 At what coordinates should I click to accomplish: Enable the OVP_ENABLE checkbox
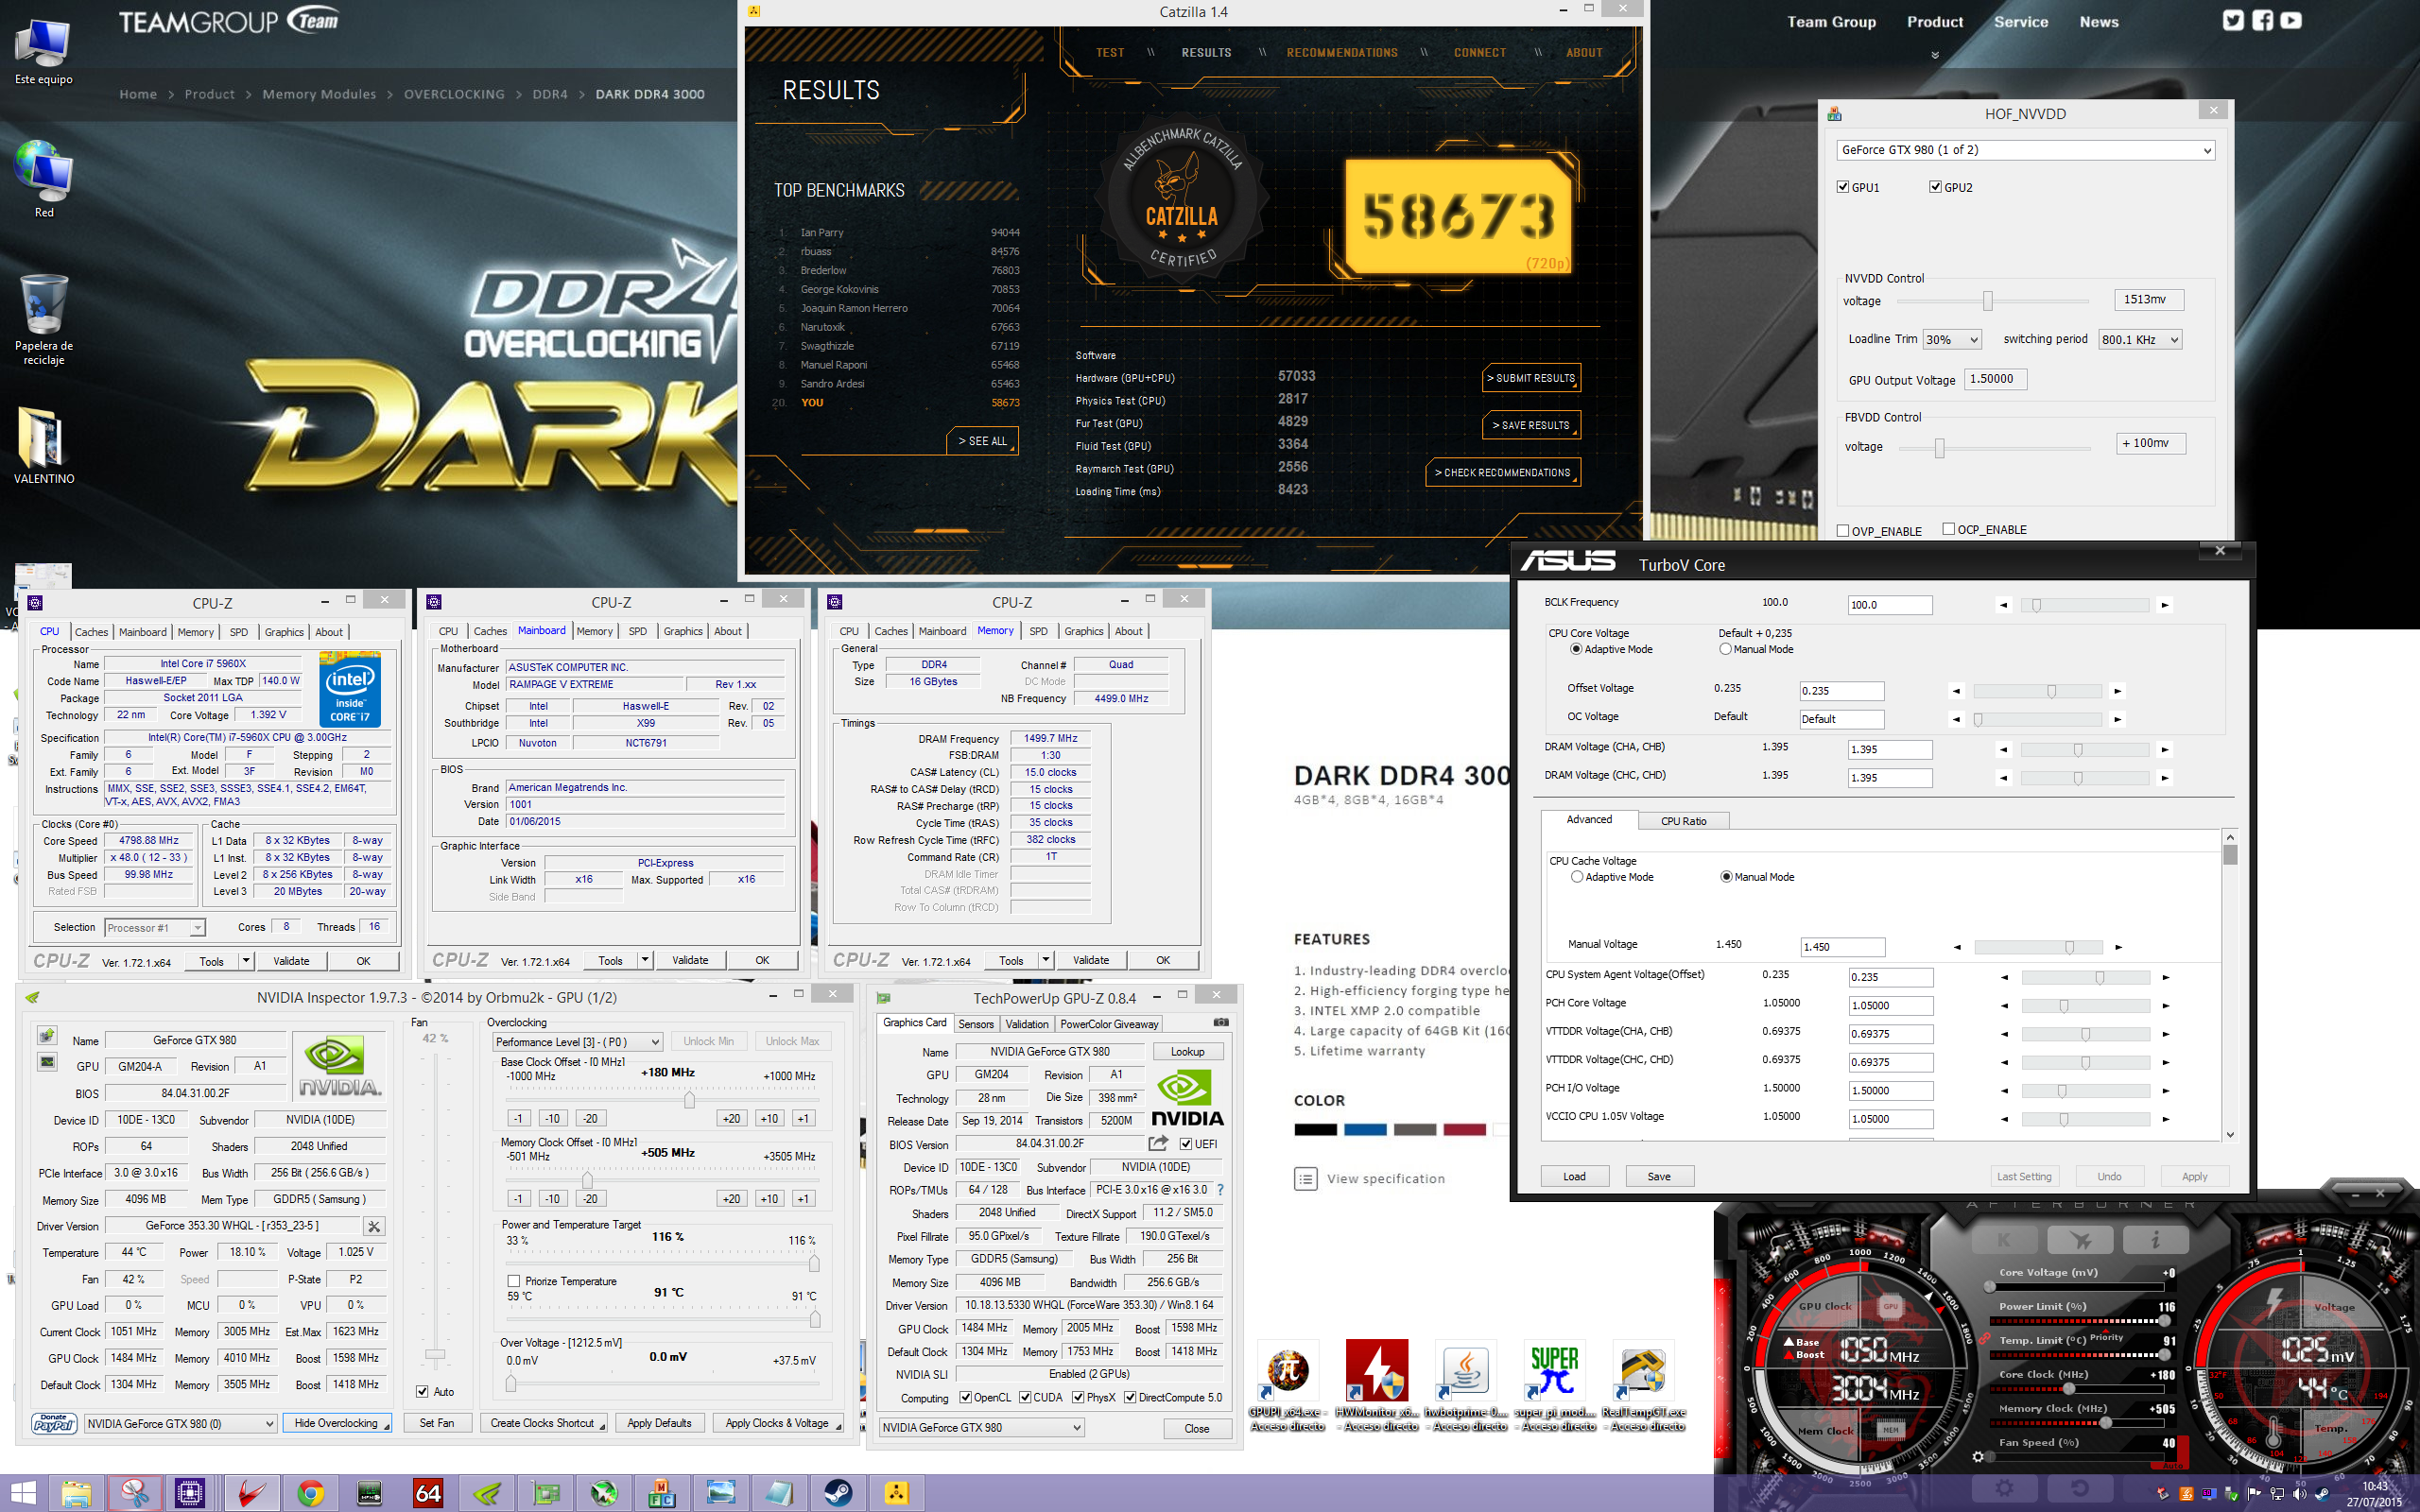(1843, 531)
